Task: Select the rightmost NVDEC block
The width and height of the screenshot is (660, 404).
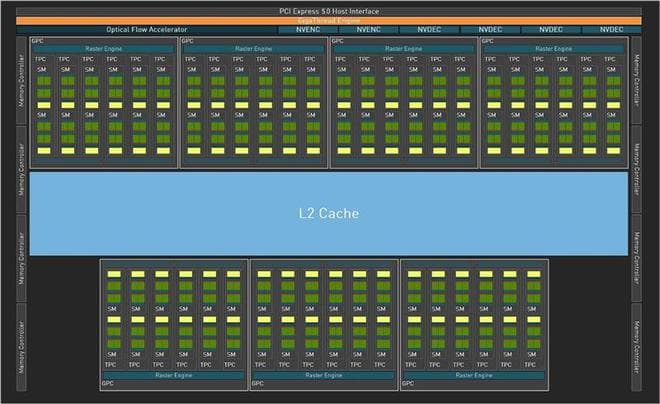Action: click(611, 30)
